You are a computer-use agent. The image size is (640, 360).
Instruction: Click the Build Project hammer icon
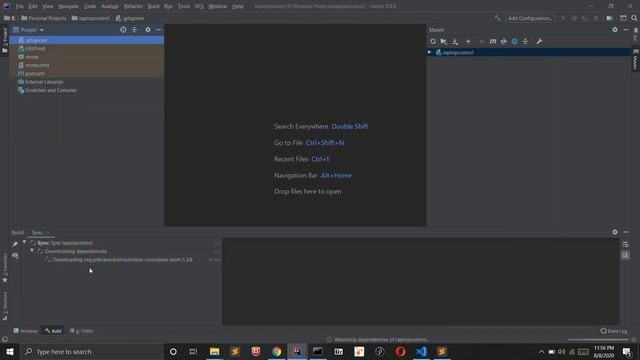pyautogui.click(x=497, y=18)
